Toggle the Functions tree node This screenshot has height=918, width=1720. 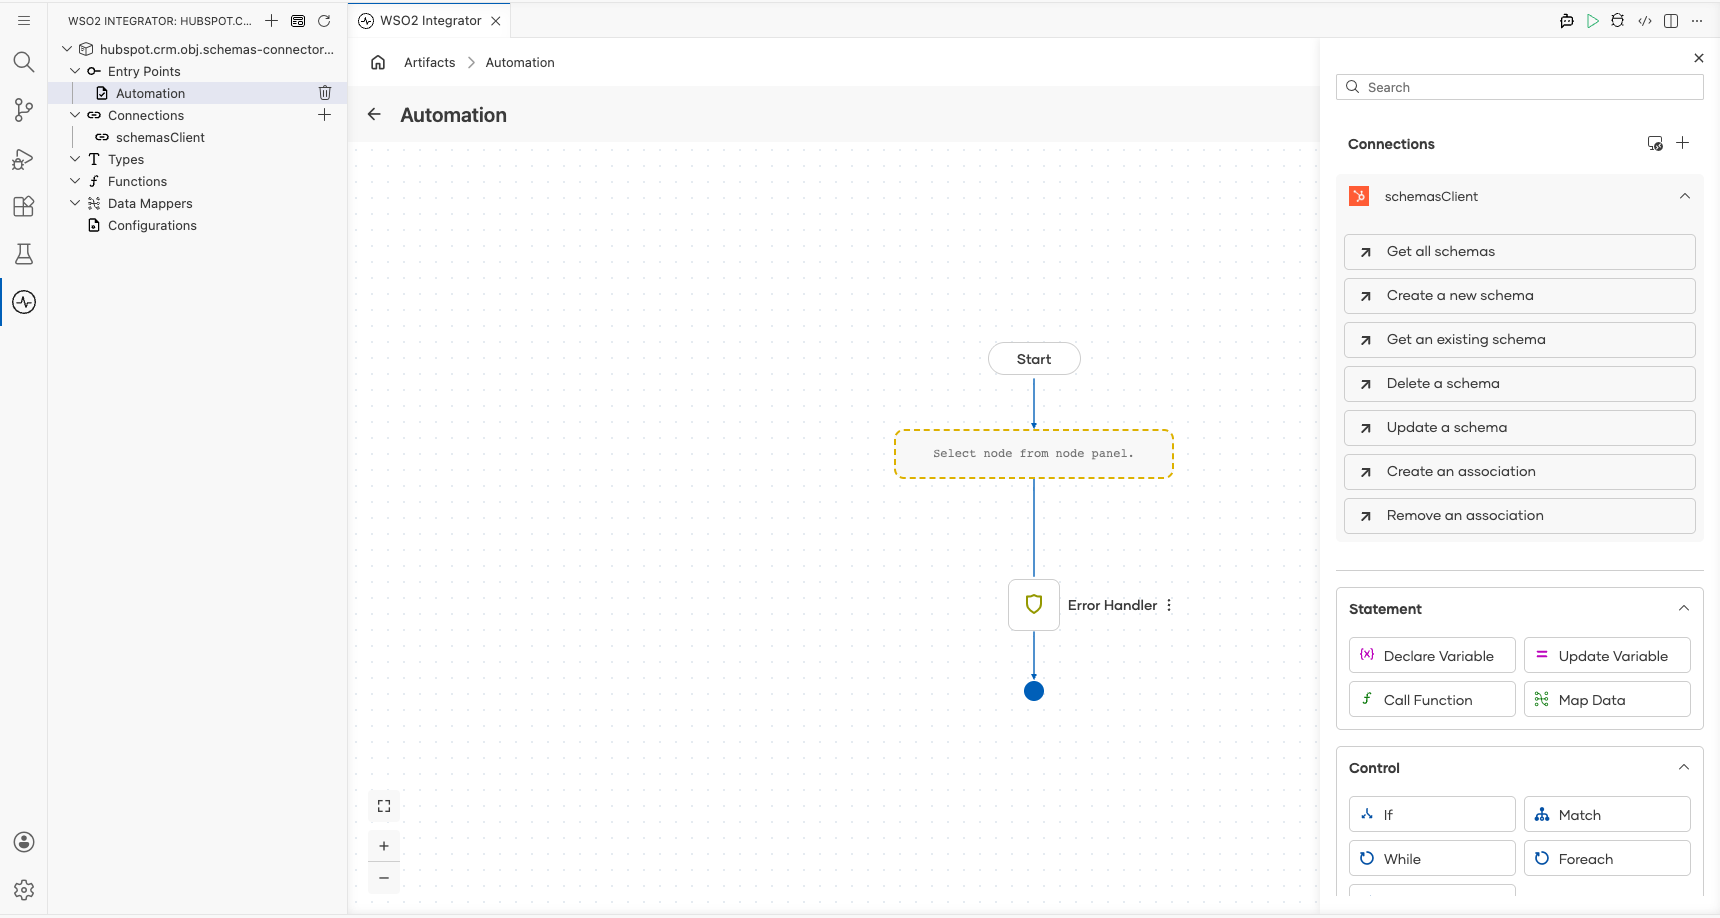coord(75,181)
